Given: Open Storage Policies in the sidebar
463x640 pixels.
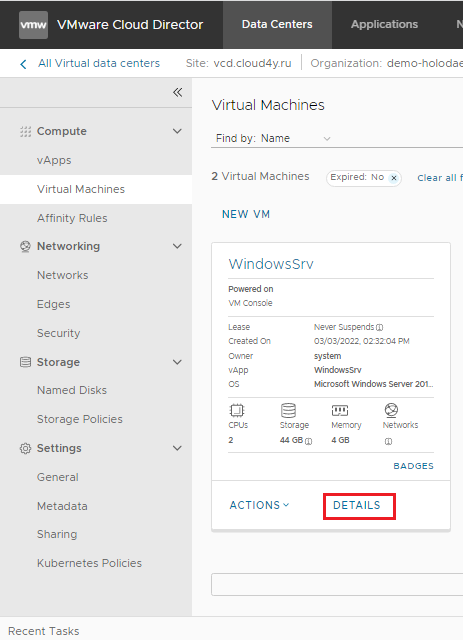Looking at the screenshot, I should click(x=80, y=420).
